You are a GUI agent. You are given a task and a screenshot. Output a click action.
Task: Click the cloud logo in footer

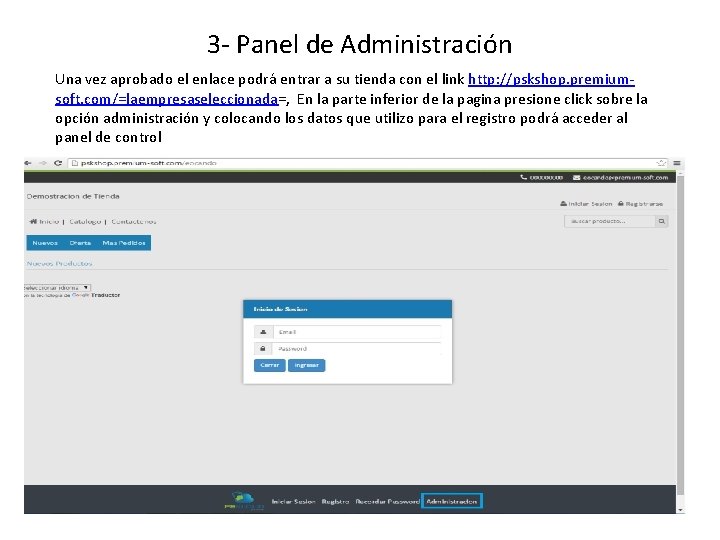coord(244,501)
